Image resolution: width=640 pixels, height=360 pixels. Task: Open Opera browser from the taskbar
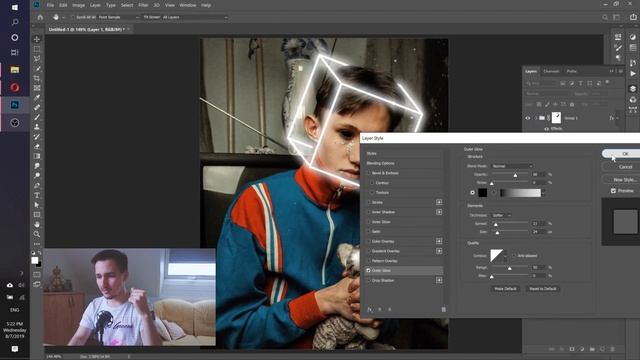coord(15,87)
